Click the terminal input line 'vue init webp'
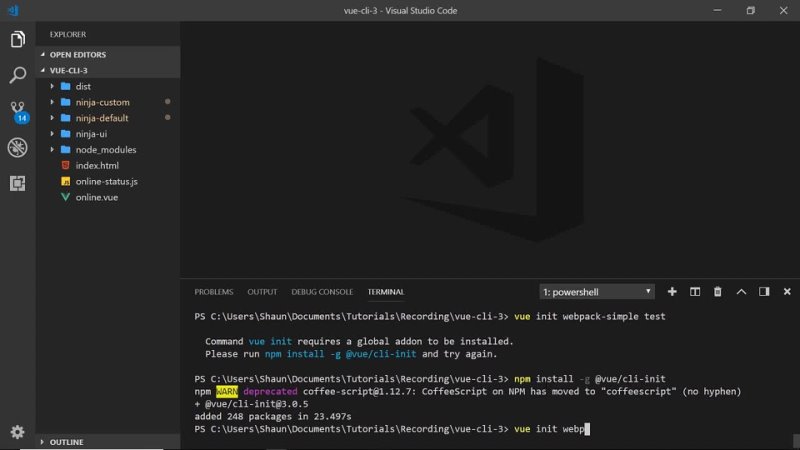The image size is (800, 450). (x=549, y=429)
